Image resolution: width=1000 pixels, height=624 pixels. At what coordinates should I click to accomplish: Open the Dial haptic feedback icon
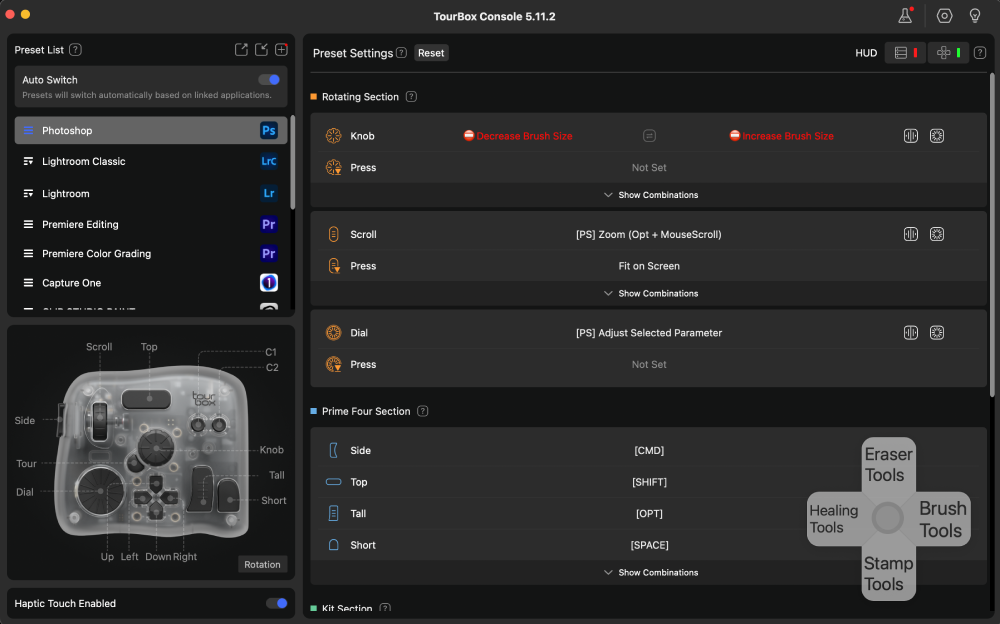937,333
